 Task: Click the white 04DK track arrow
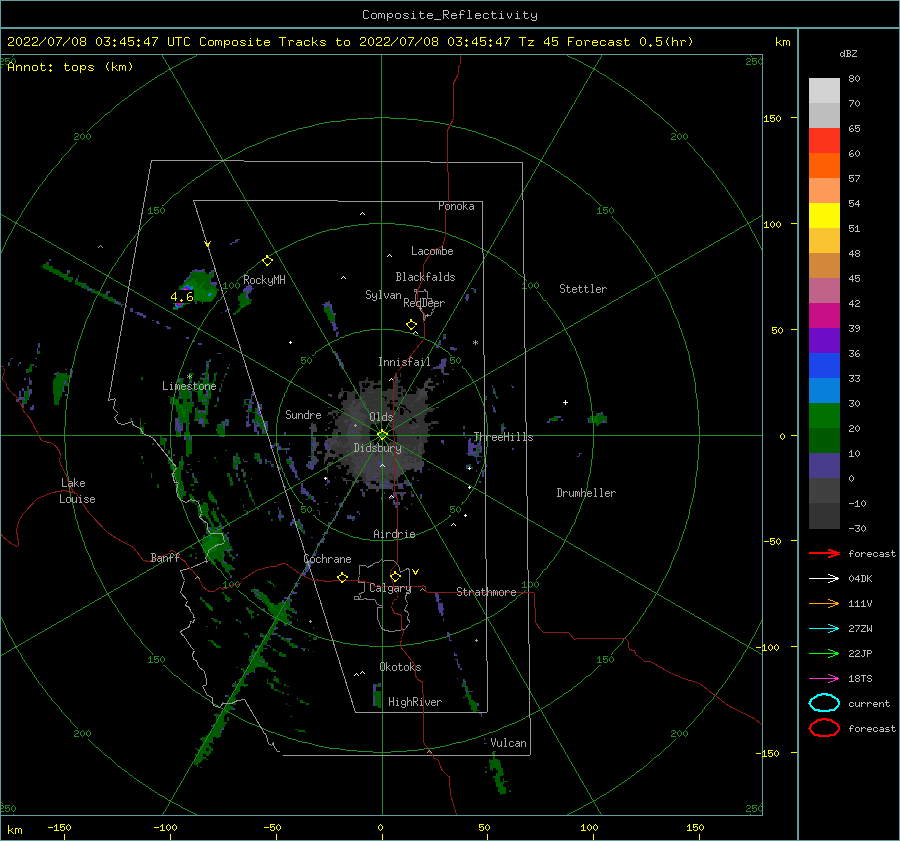(824, 578)
